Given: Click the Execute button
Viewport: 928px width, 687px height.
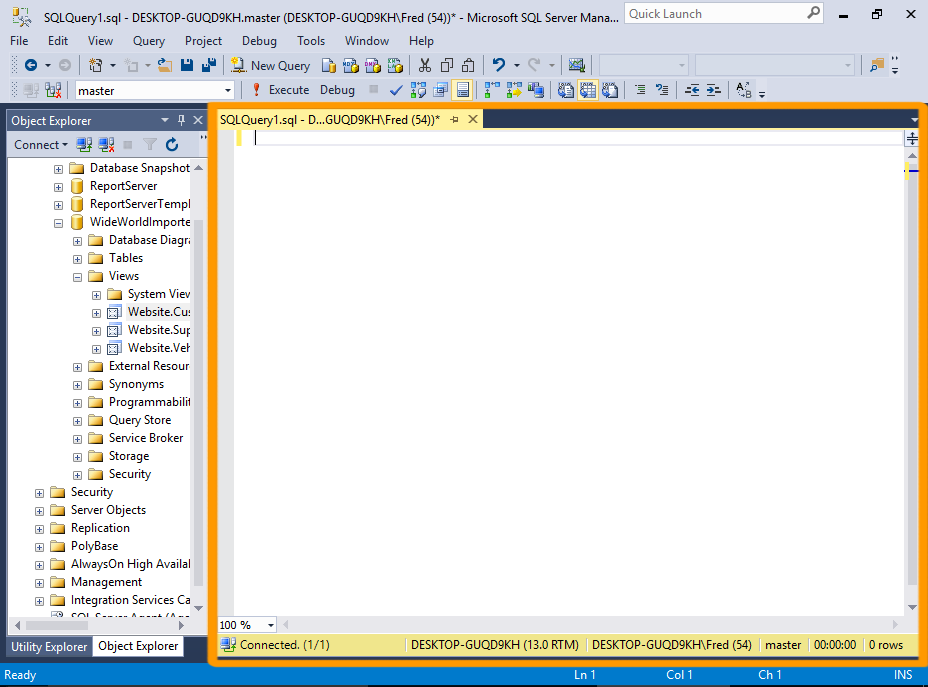Looking at the screenshot, I should point(287,89).
